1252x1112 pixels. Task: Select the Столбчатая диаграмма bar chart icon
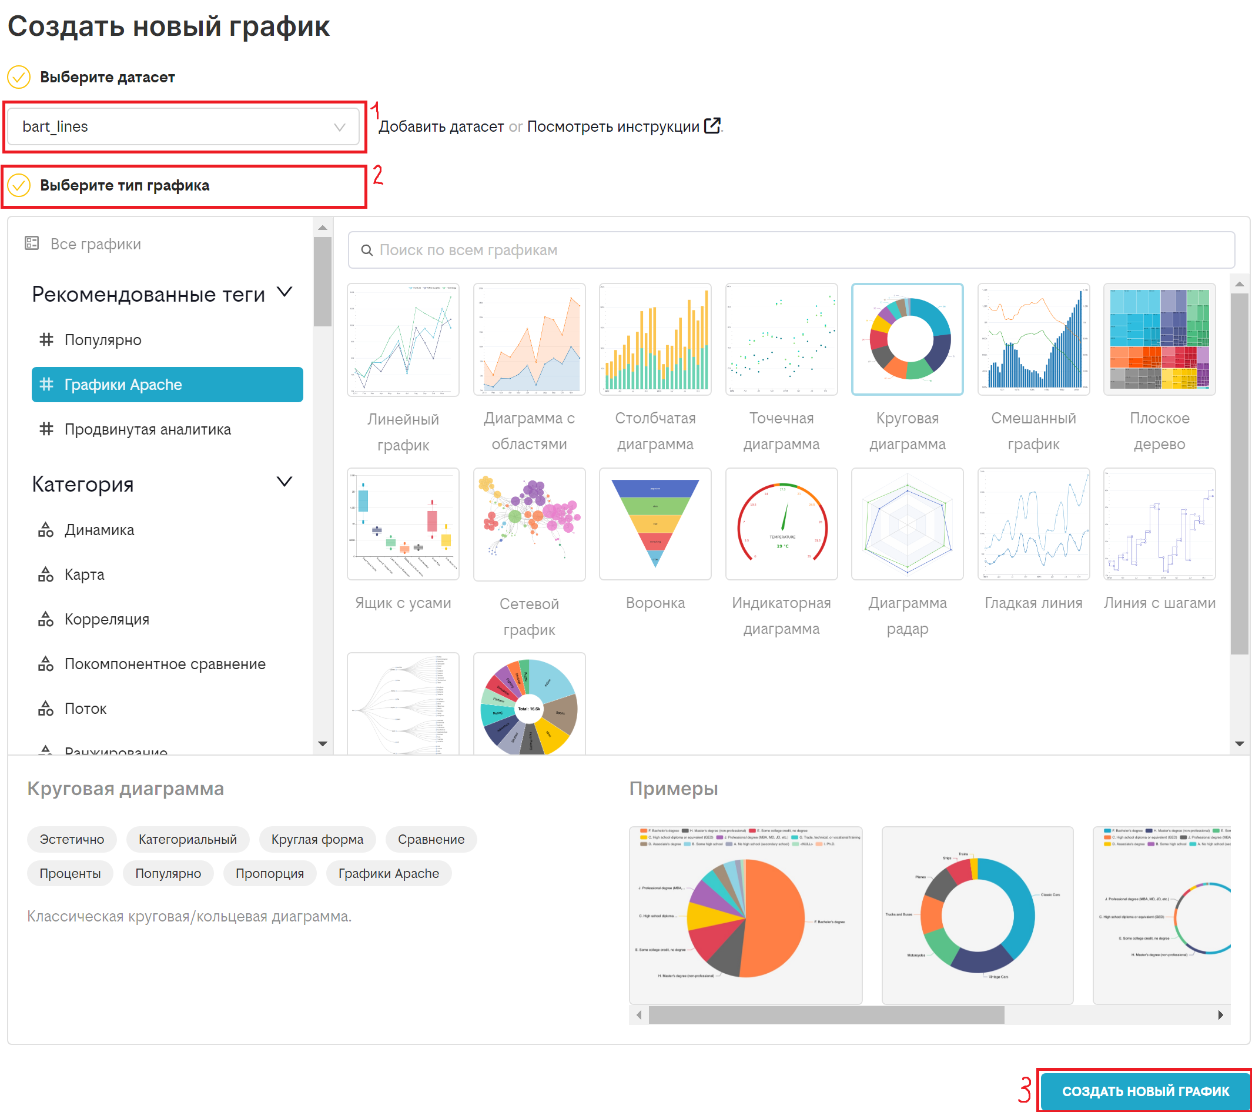click(x=655, y=339)
